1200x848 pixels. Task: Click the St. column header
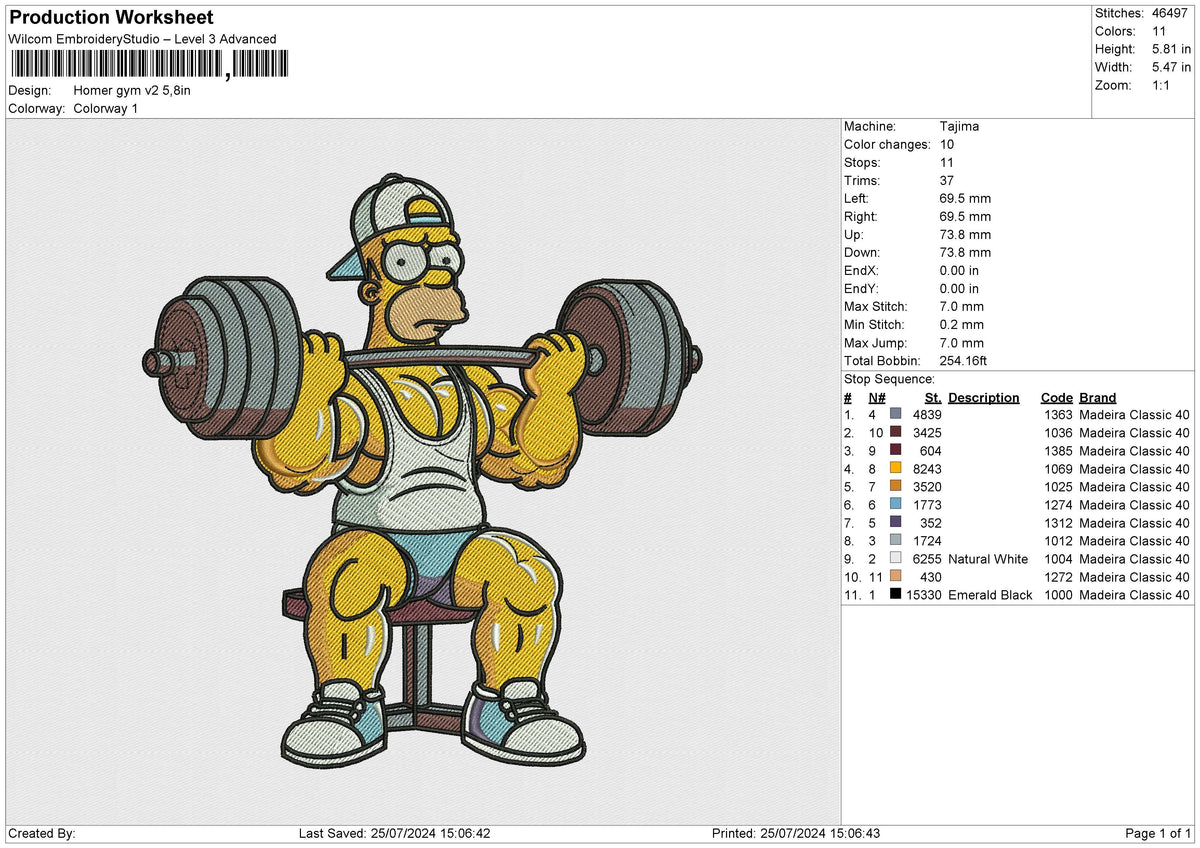(x=932, y=397)
